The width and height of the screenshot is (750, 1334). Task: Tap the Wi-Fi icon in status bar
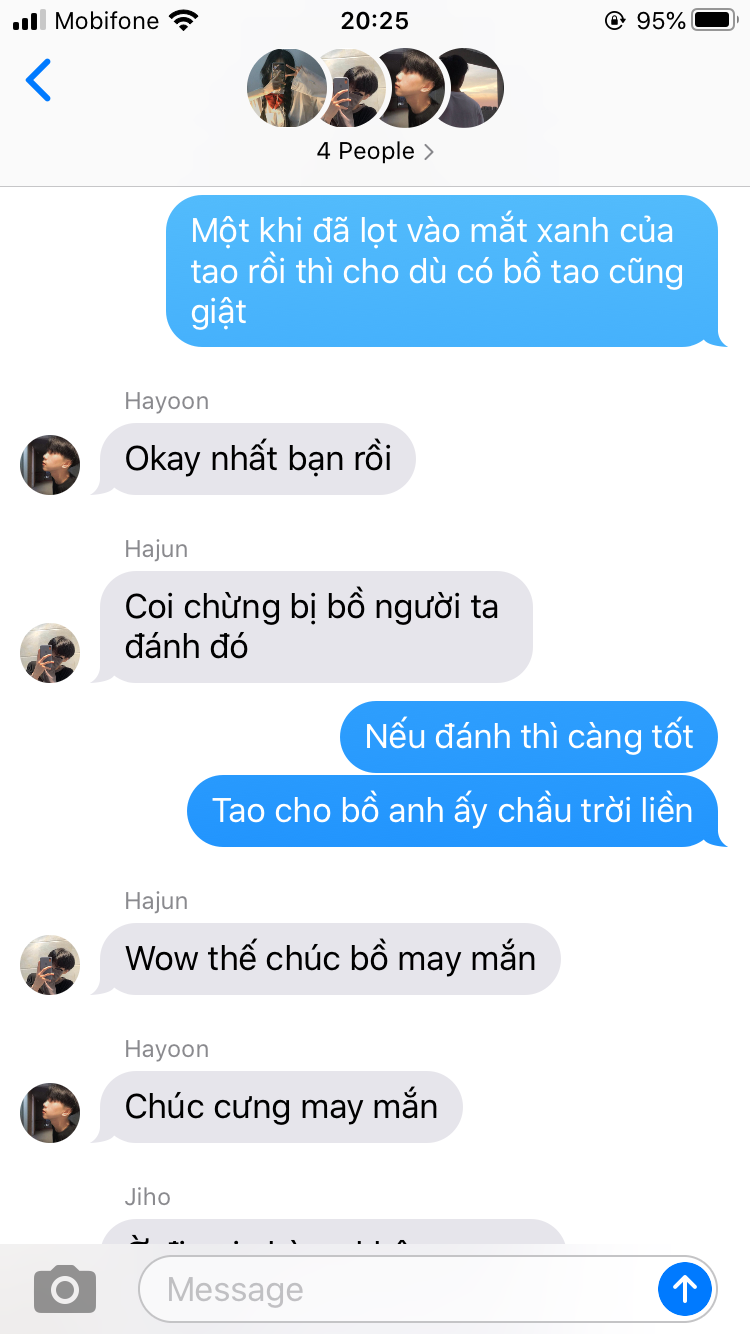pyautogui.click(x=184, y=20)
